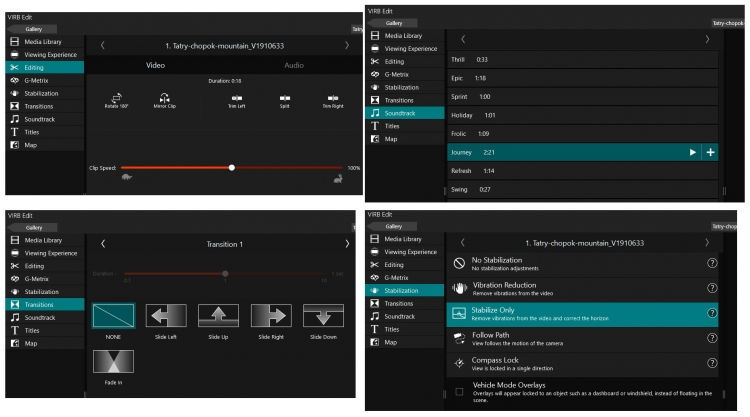750x417 pixels.
Task: Go to next transition from Transition 1
Action: 347,243
